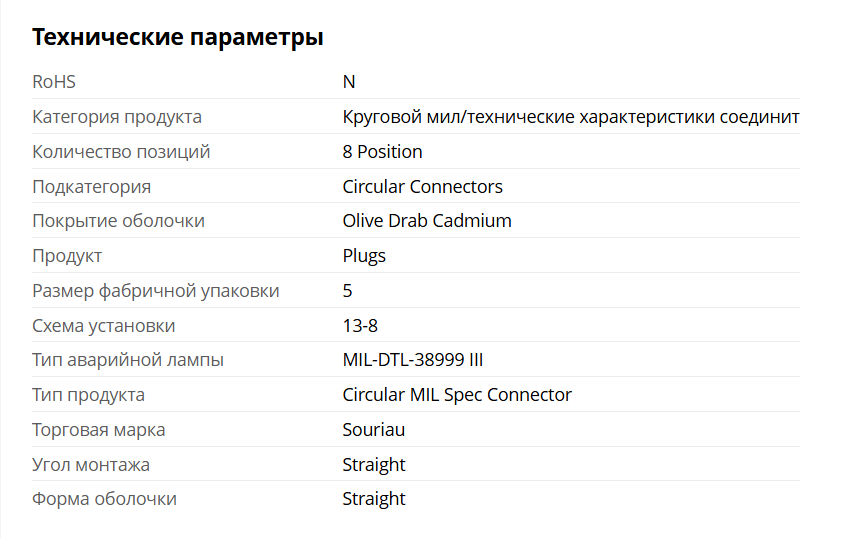Screen dimensions: 850x539
Task: Click the Plugs product value
Action: pos(364,256)
